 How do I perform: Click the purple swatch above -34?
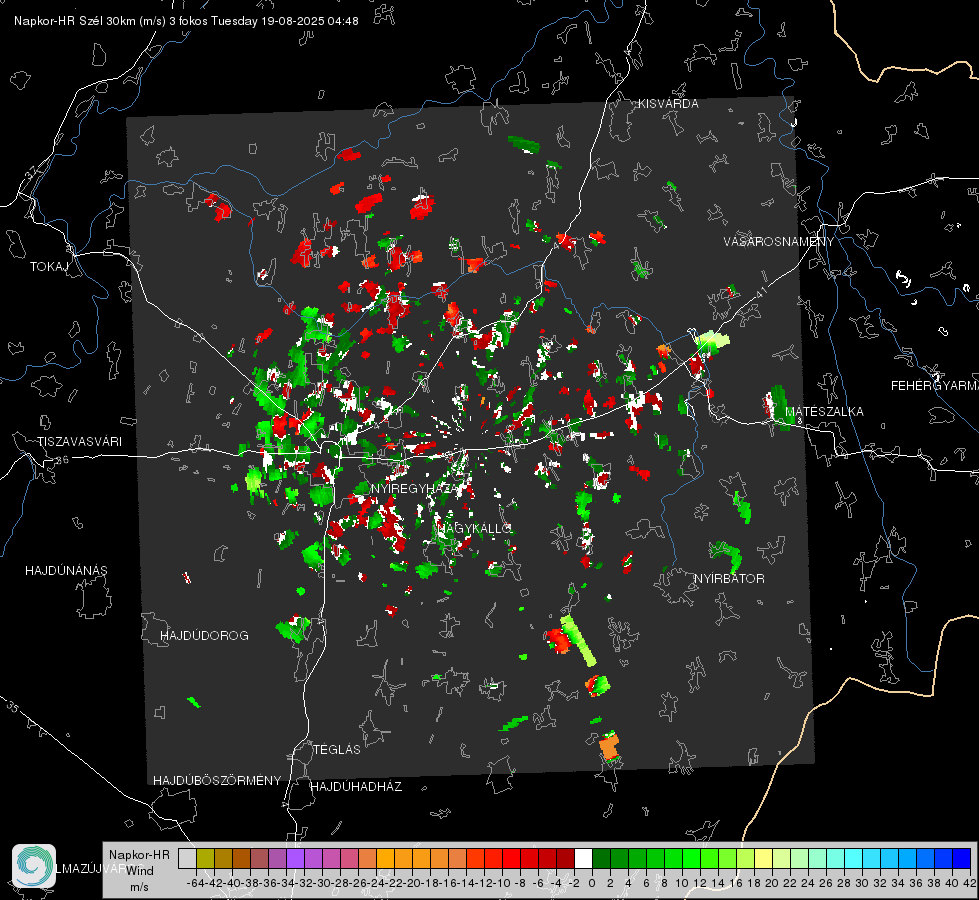(x=295, y=858)
